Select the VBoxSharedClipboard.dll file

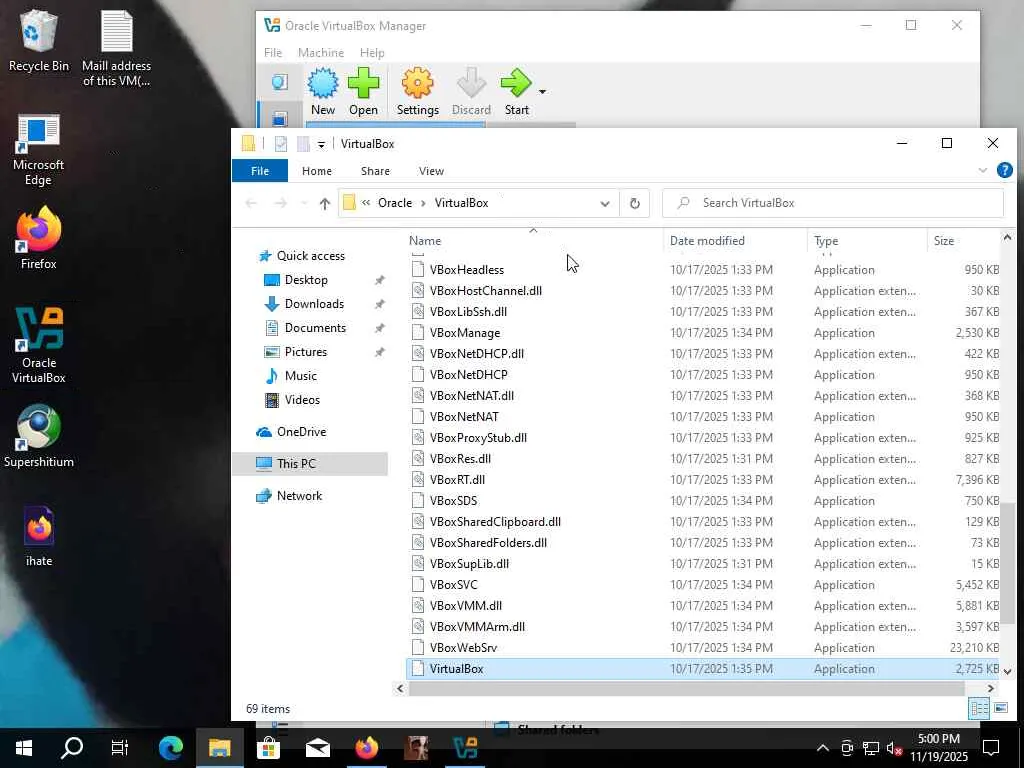click(x=704, y=522)
